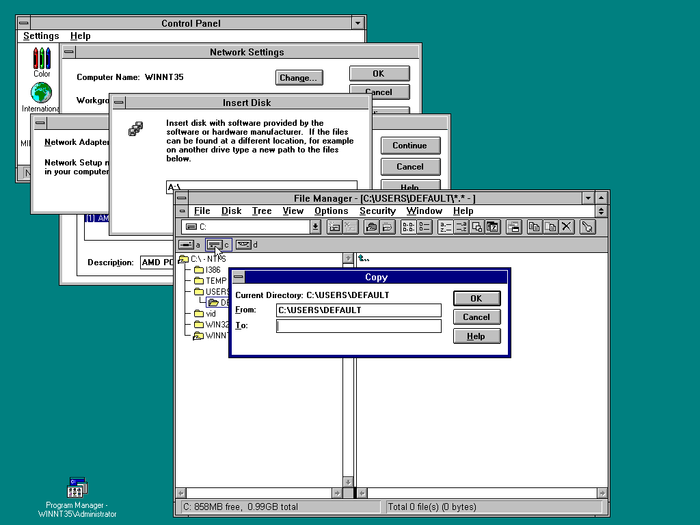Click the View All File Details toolbar icon
The height and width of the screenshot is (525, 700).
[x=427, y=227]
